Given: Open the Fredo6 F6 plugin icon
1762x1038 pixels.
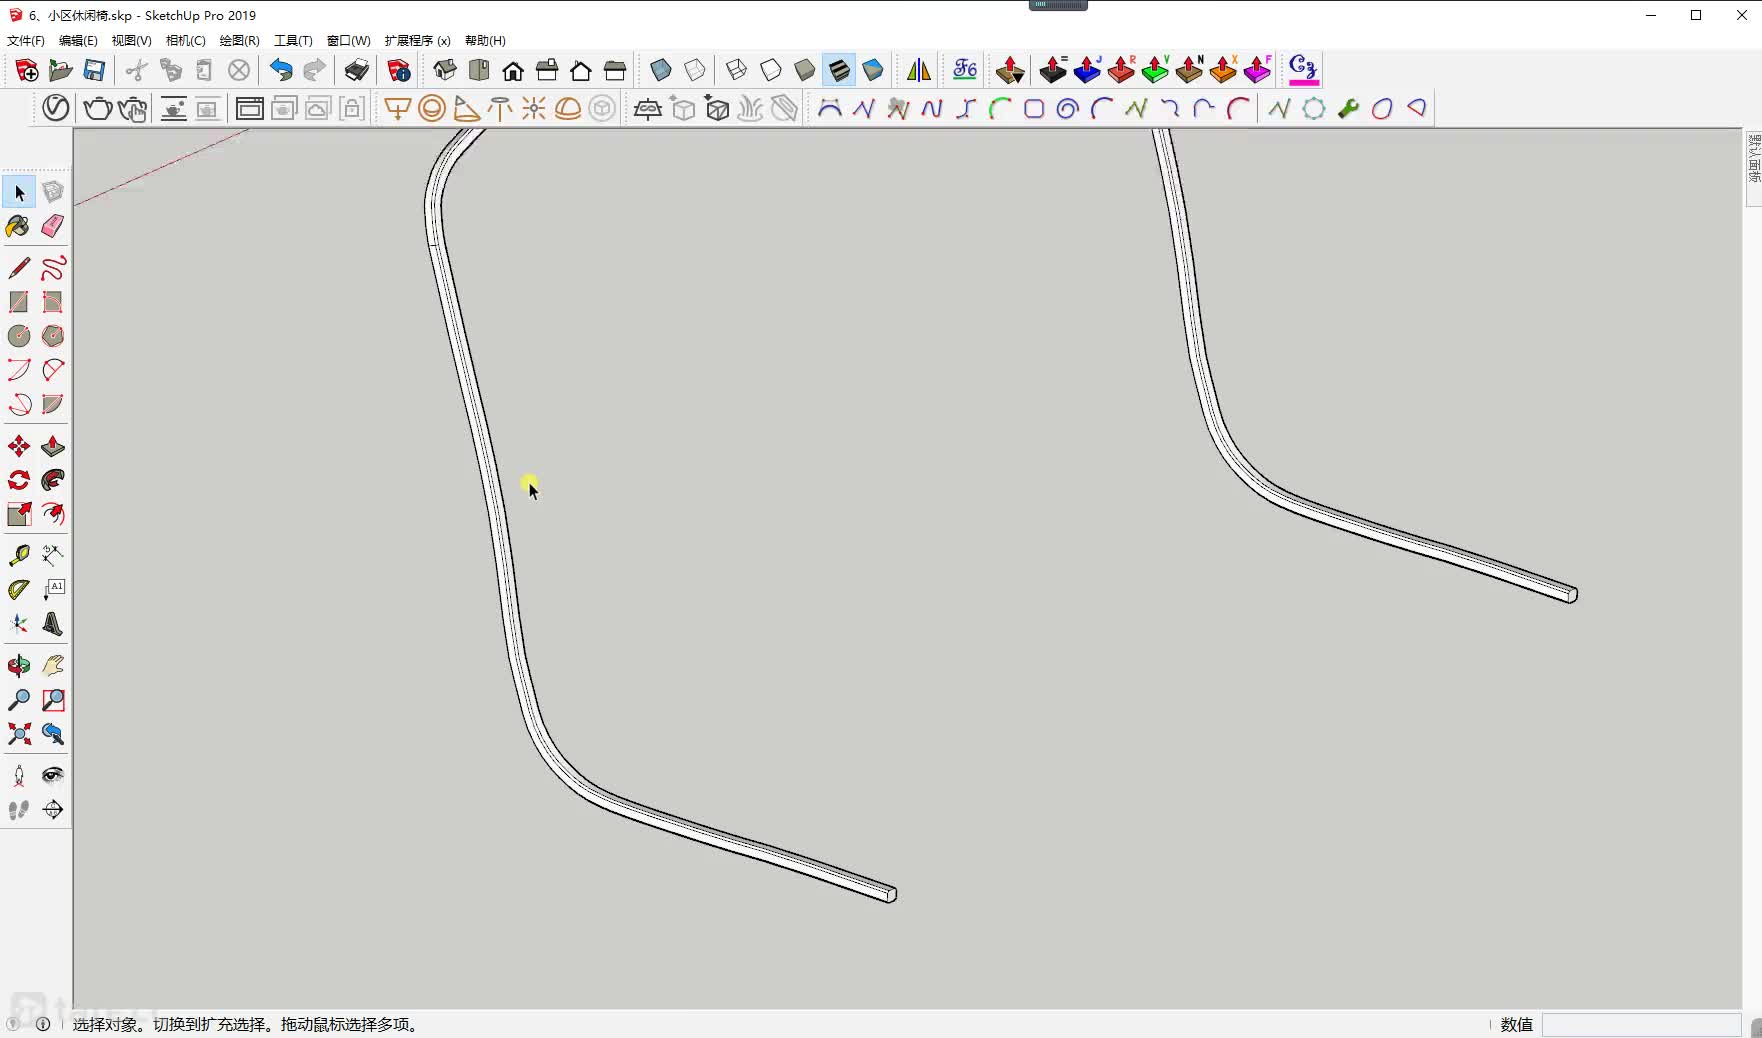Looking at the screenshot, I should (x=965, y=70).
